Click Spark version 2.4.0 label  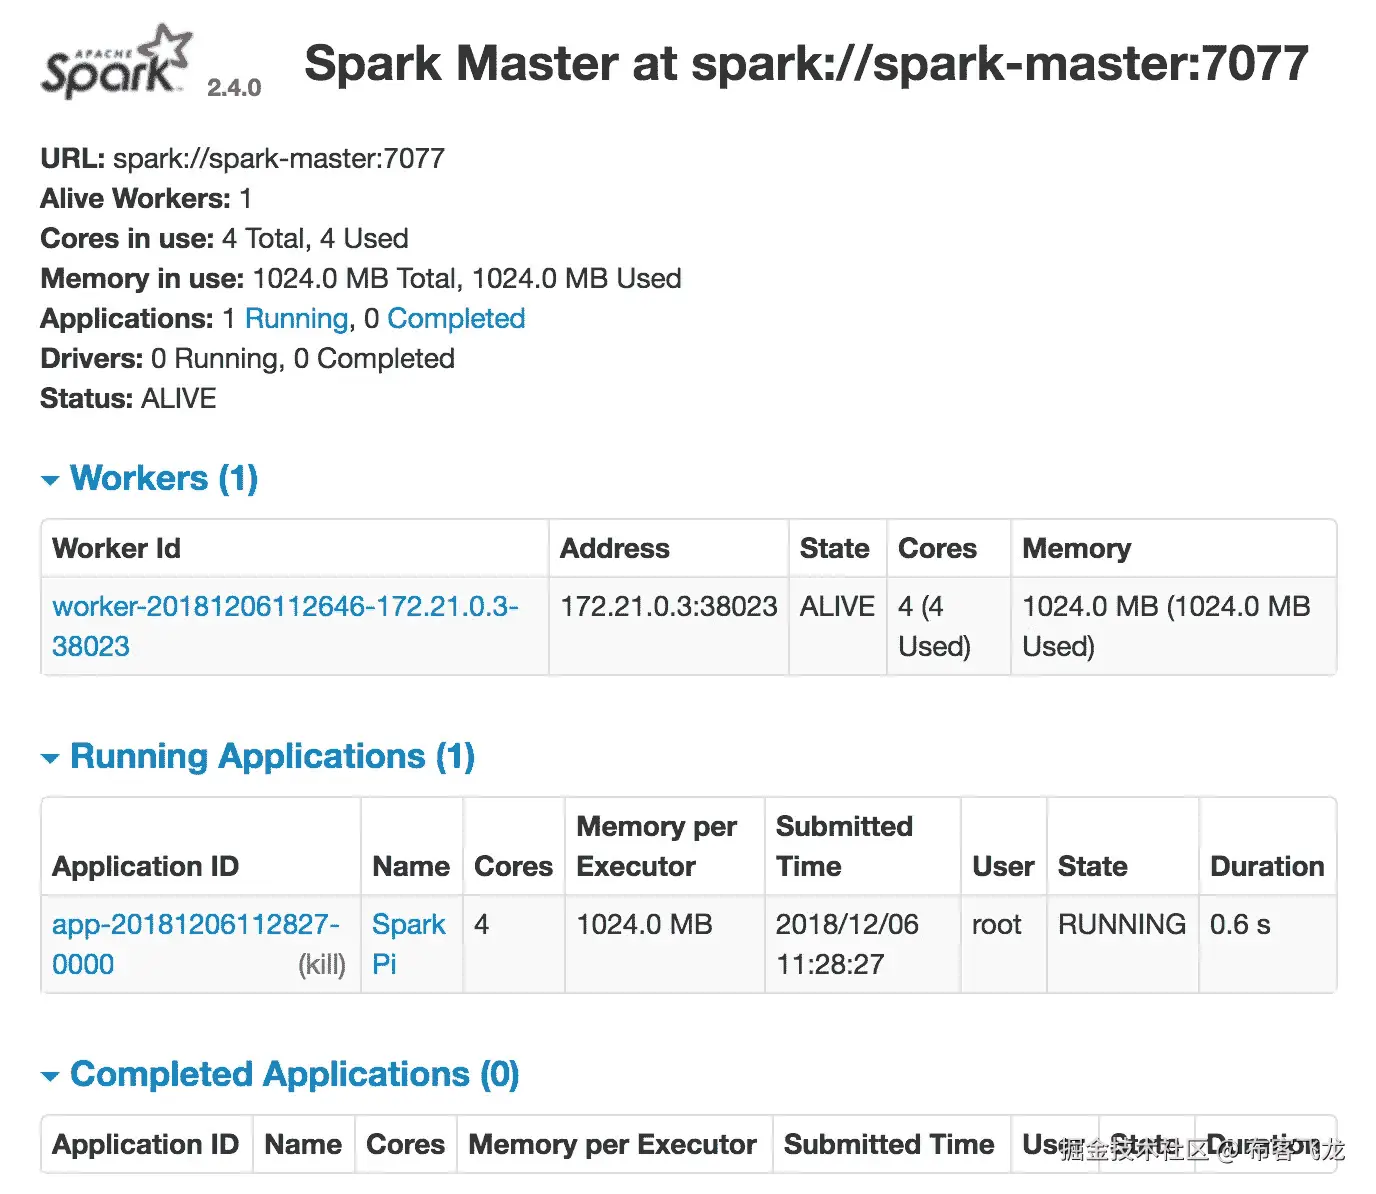click(x=234, y=88)
